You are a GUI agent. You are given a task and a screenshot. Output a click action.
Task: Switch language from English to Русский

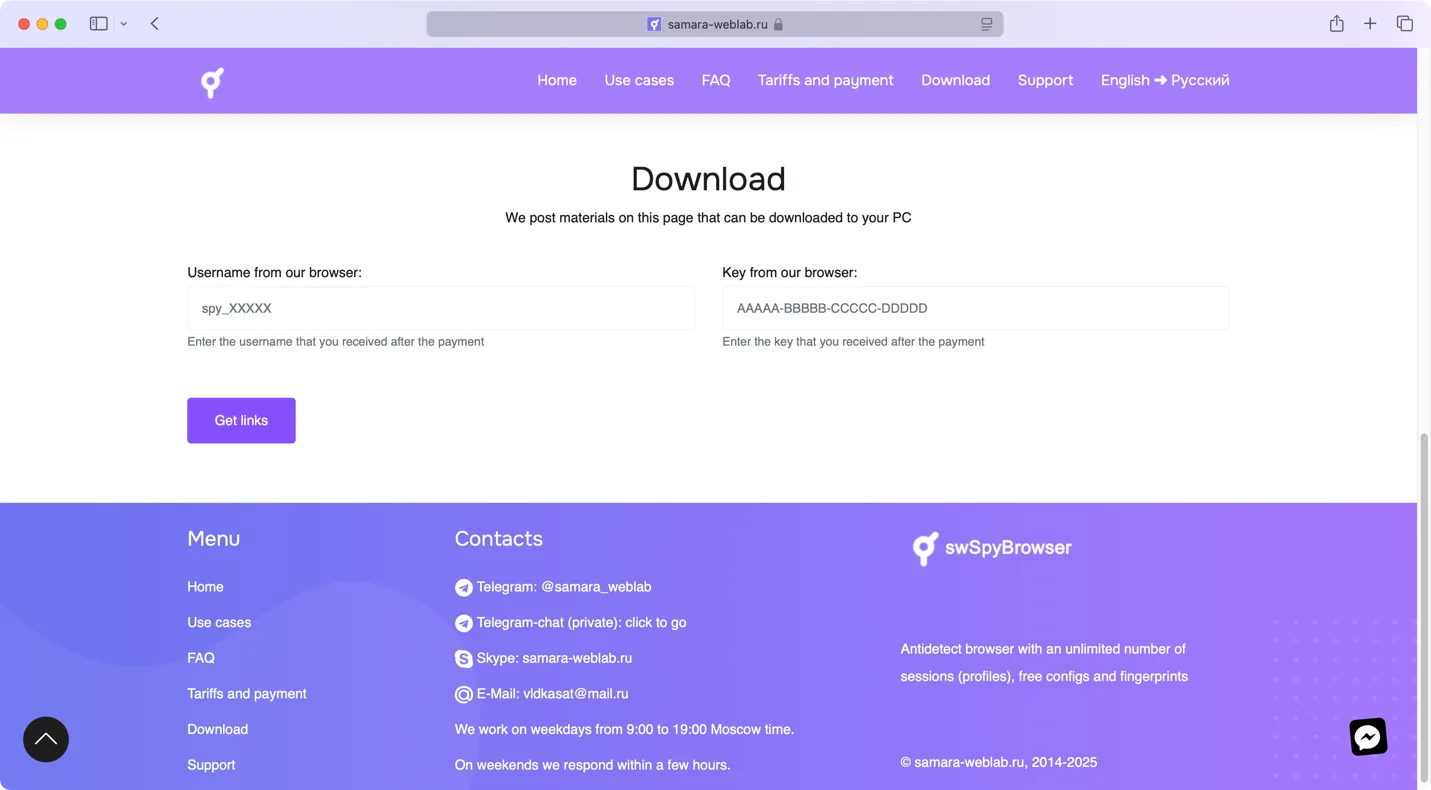coord(1165,80)
